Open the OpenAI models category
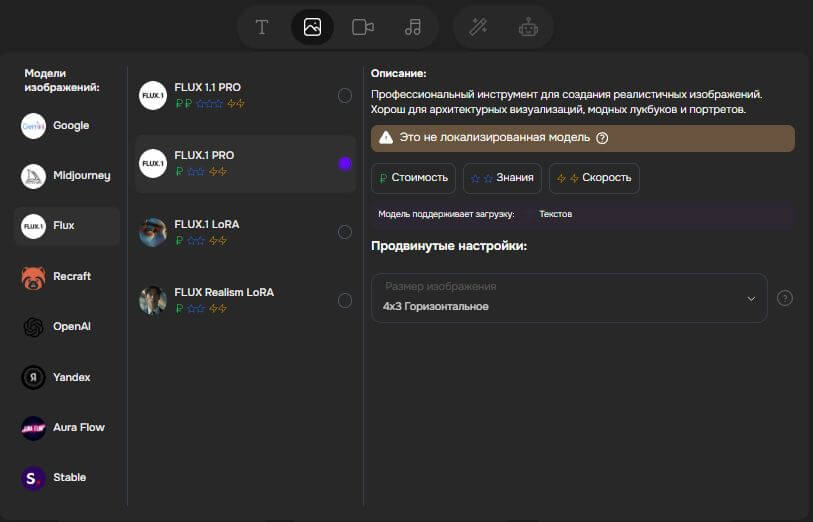Screen dimensions: 813x522 [x=66, y=326]
